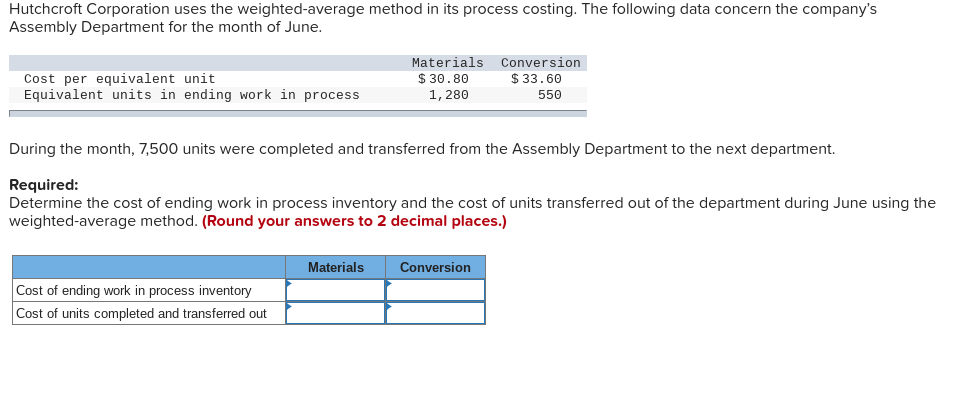Screen dimensions: 957x397
Task: Select the Conversion input for ending work in process
Action: pos(435,290)
